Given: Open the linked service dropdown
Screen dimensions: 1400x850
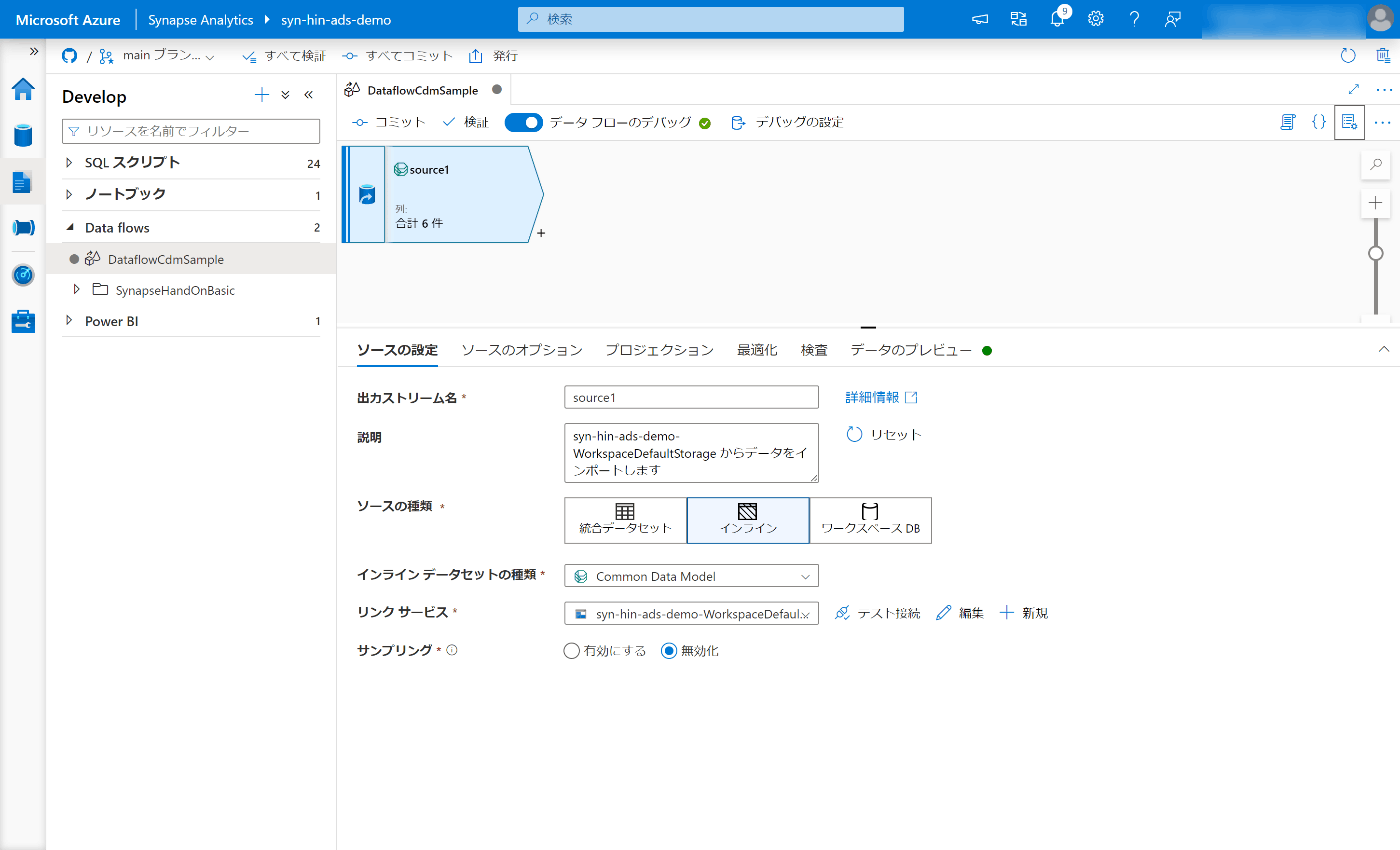Looking at the screenshot, I should (691, 613).
